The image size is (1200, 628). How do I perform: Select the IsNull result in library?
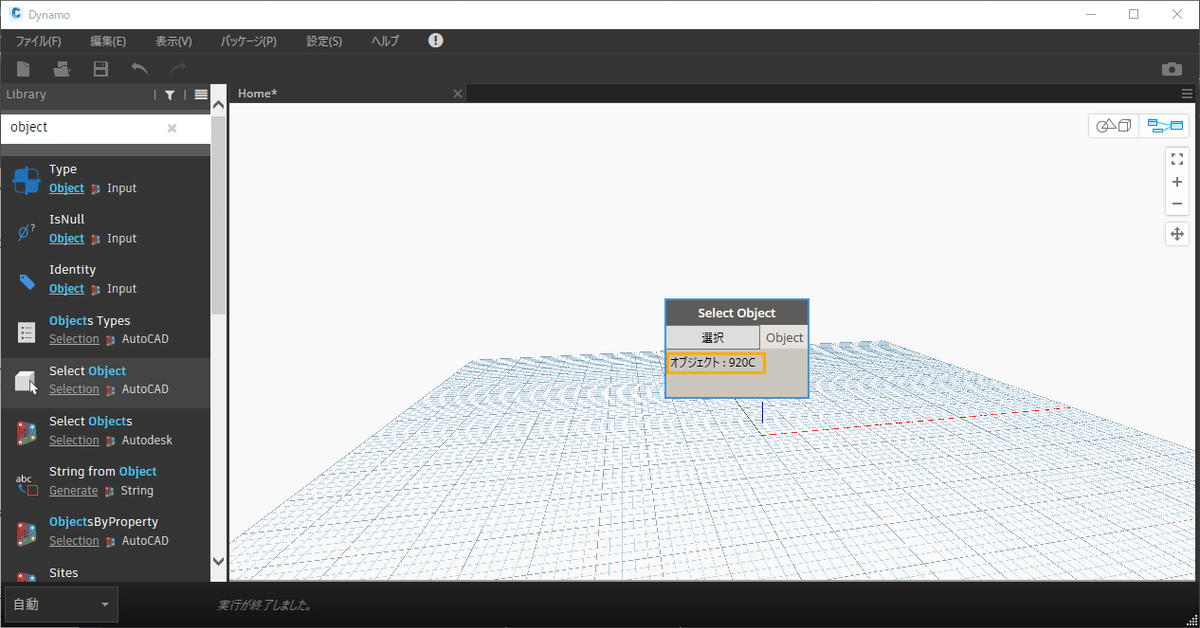coord(105,230)
